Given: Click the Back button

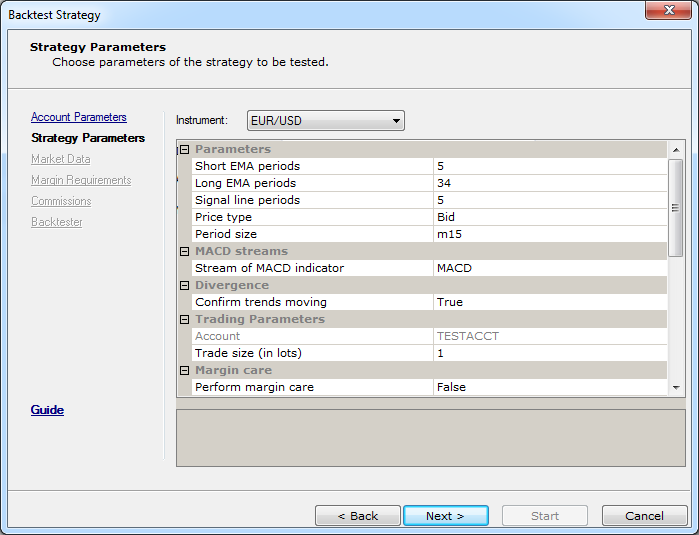Looking at the screenshot, I should pos(358,516).
